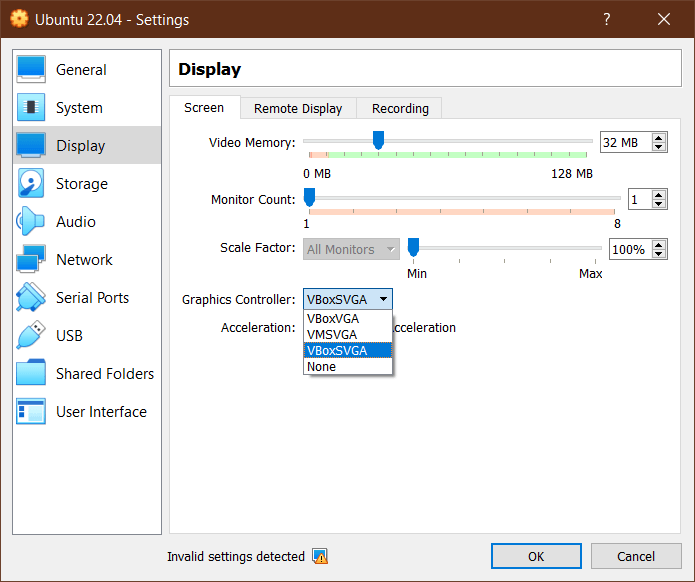Image resolution: width=695 pixels, height=582 pixels.
Task: Open the Shared Folders settings category
Action: [87, 373]
